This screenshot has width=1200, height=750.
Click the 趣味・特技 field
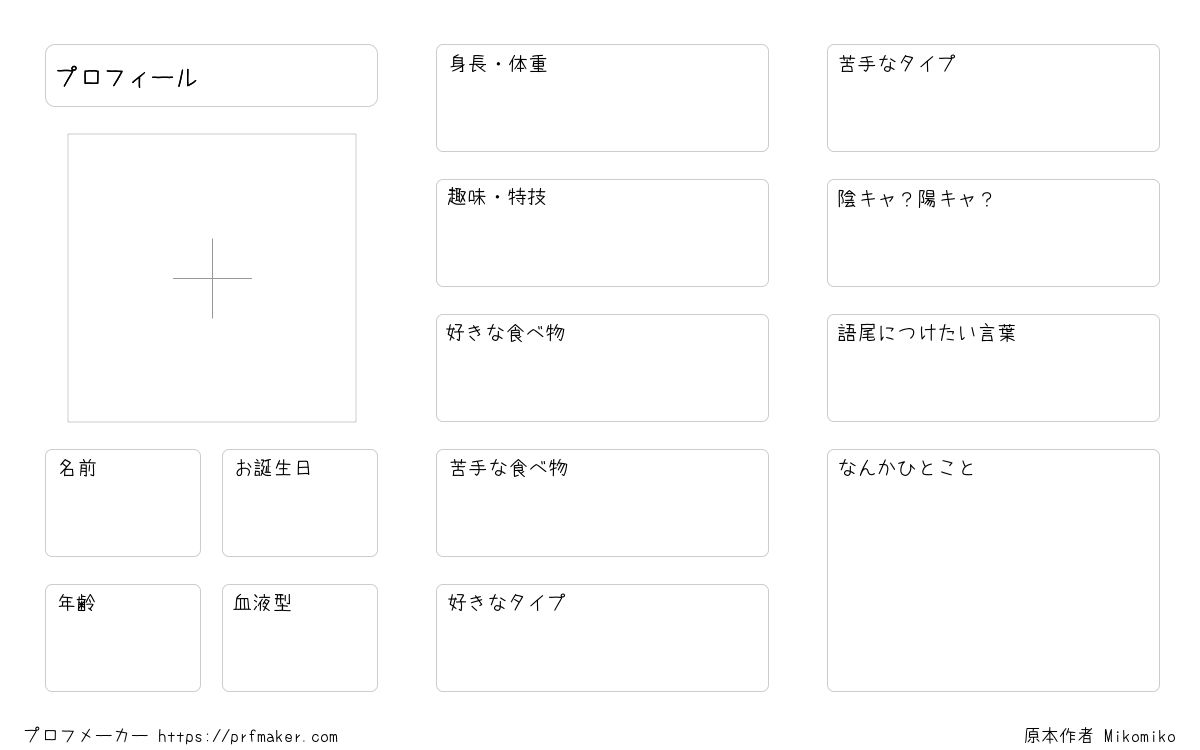click(x=602, y=233)
